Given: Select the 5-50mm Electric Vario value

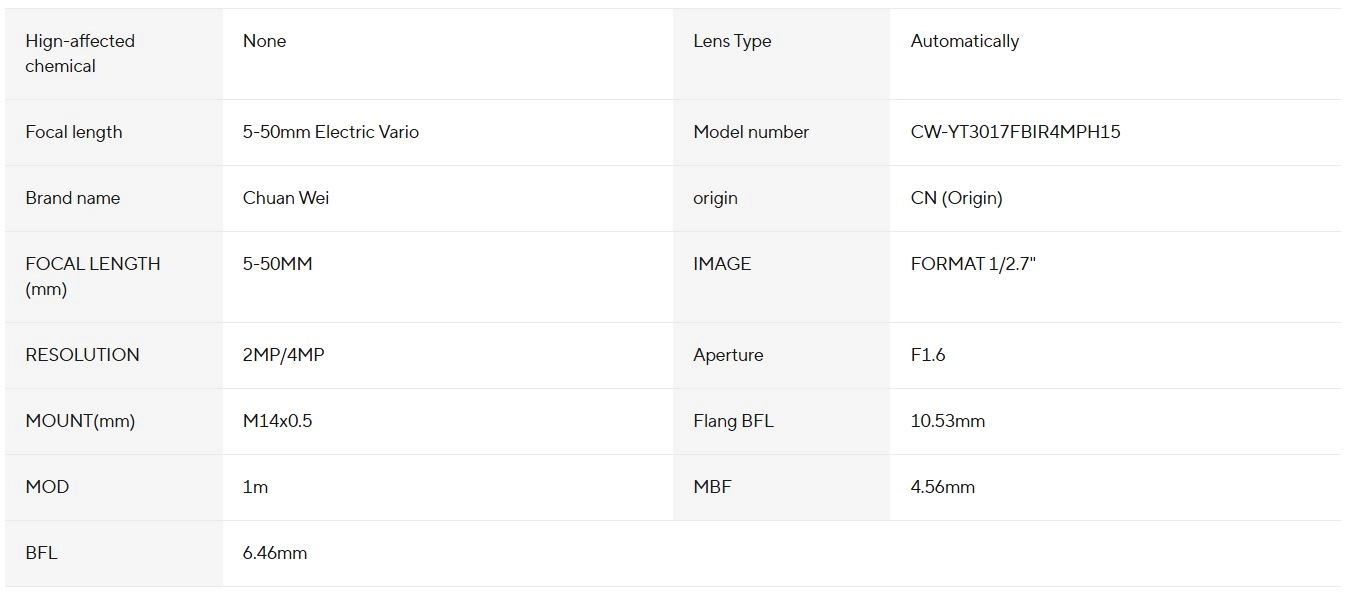Looking at the screenshot, I should coord(331,132).
